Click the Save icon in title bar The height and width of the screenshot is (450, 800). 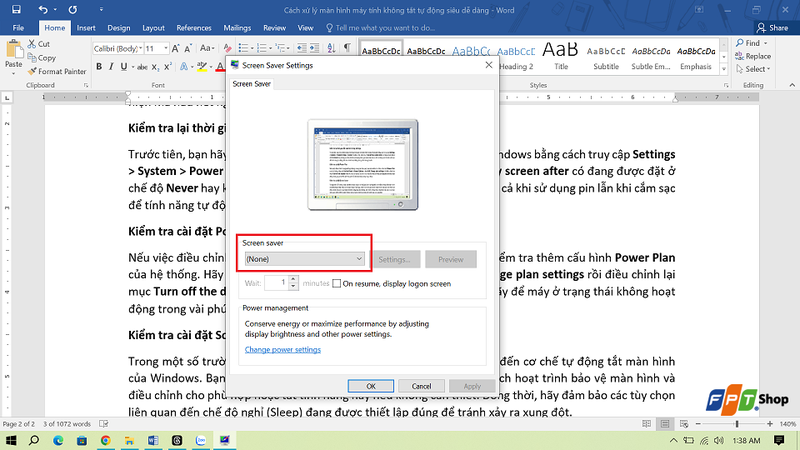click(x=16, y=9)
